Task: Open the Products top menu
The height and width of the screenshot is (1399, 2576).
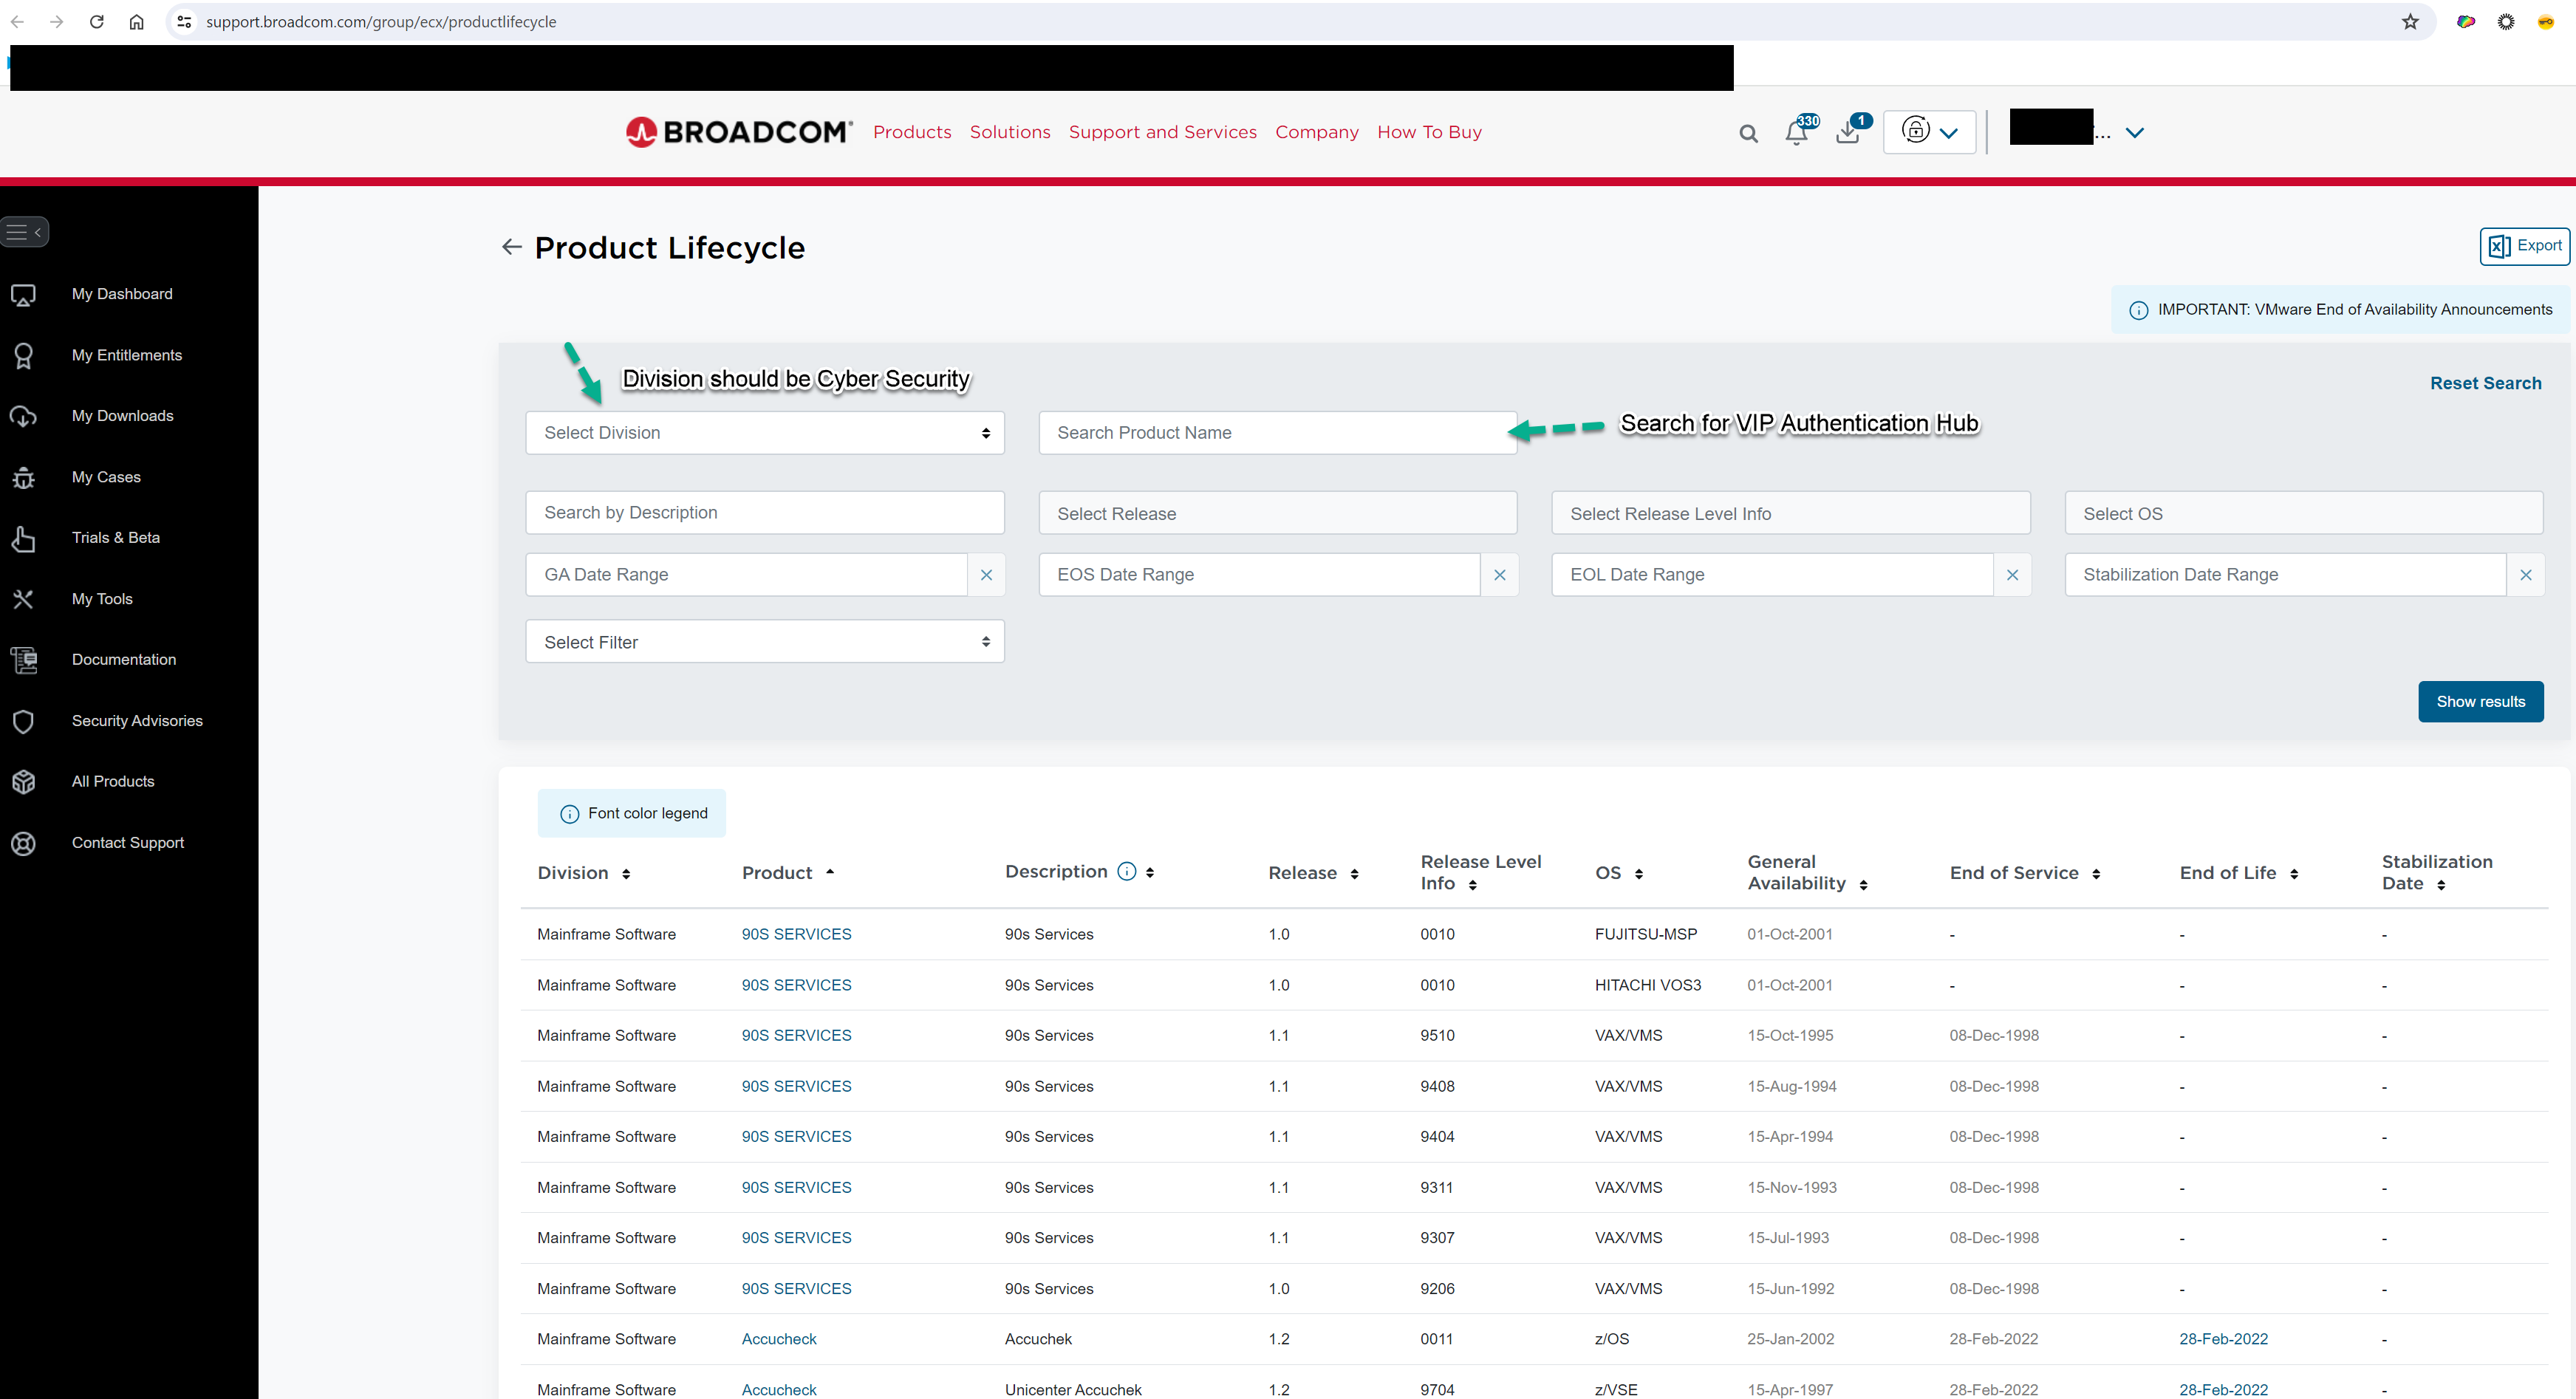Action: [911, 132]
